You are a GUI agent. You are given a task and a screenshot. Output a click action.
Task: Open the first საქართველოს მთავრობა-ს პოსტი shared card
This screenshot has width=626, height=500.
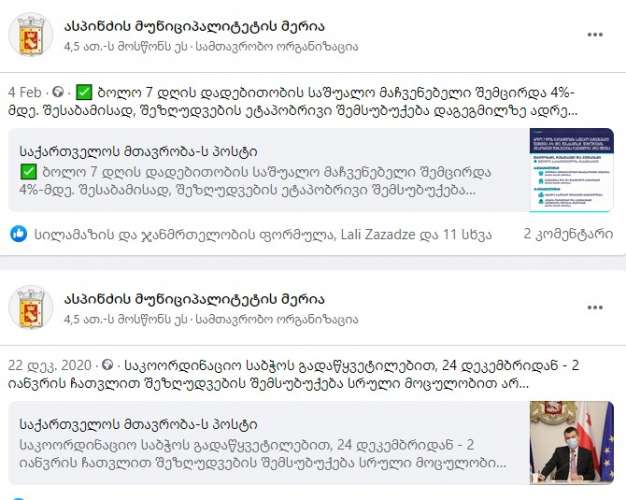pyautogui.click(x=269, y=170)
